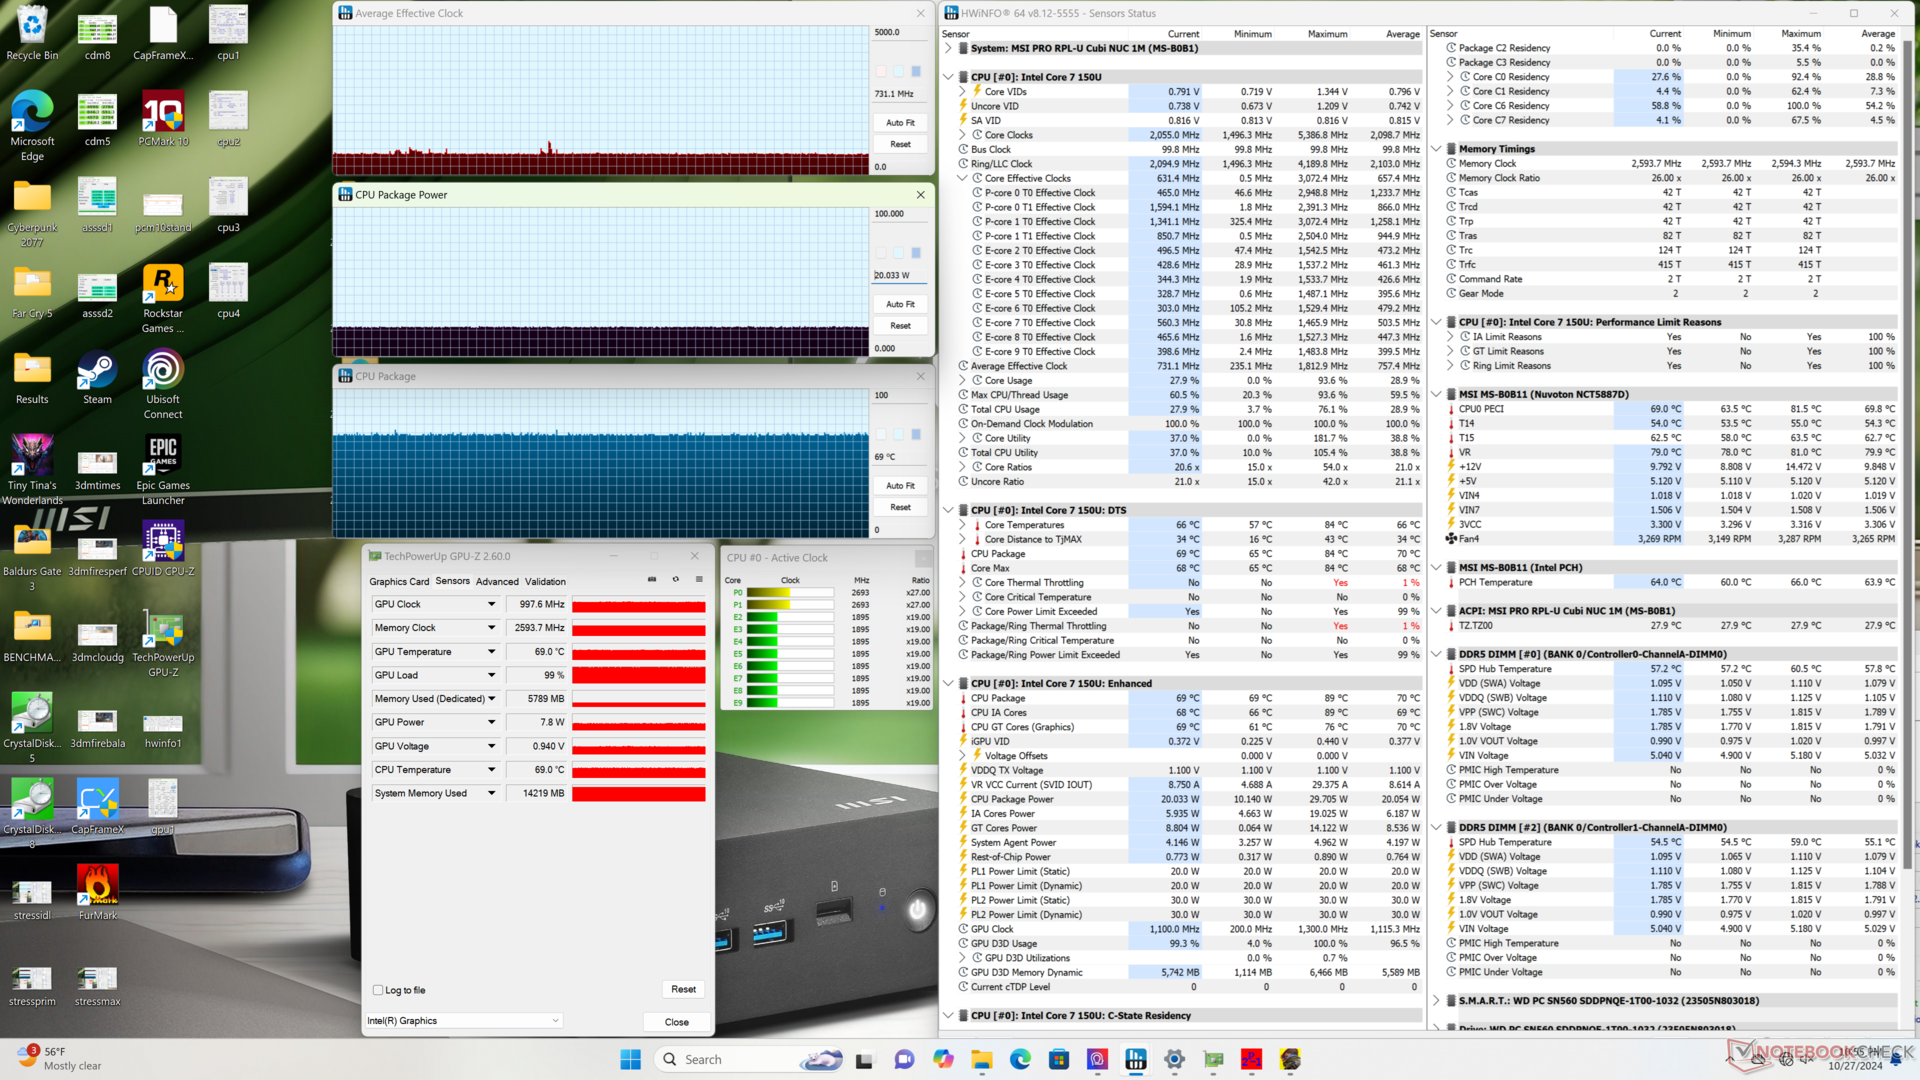Expand the System: MSI PRO RPL-U group
The width and height of the screenshot is (1920, 1080).
(948, 48)
